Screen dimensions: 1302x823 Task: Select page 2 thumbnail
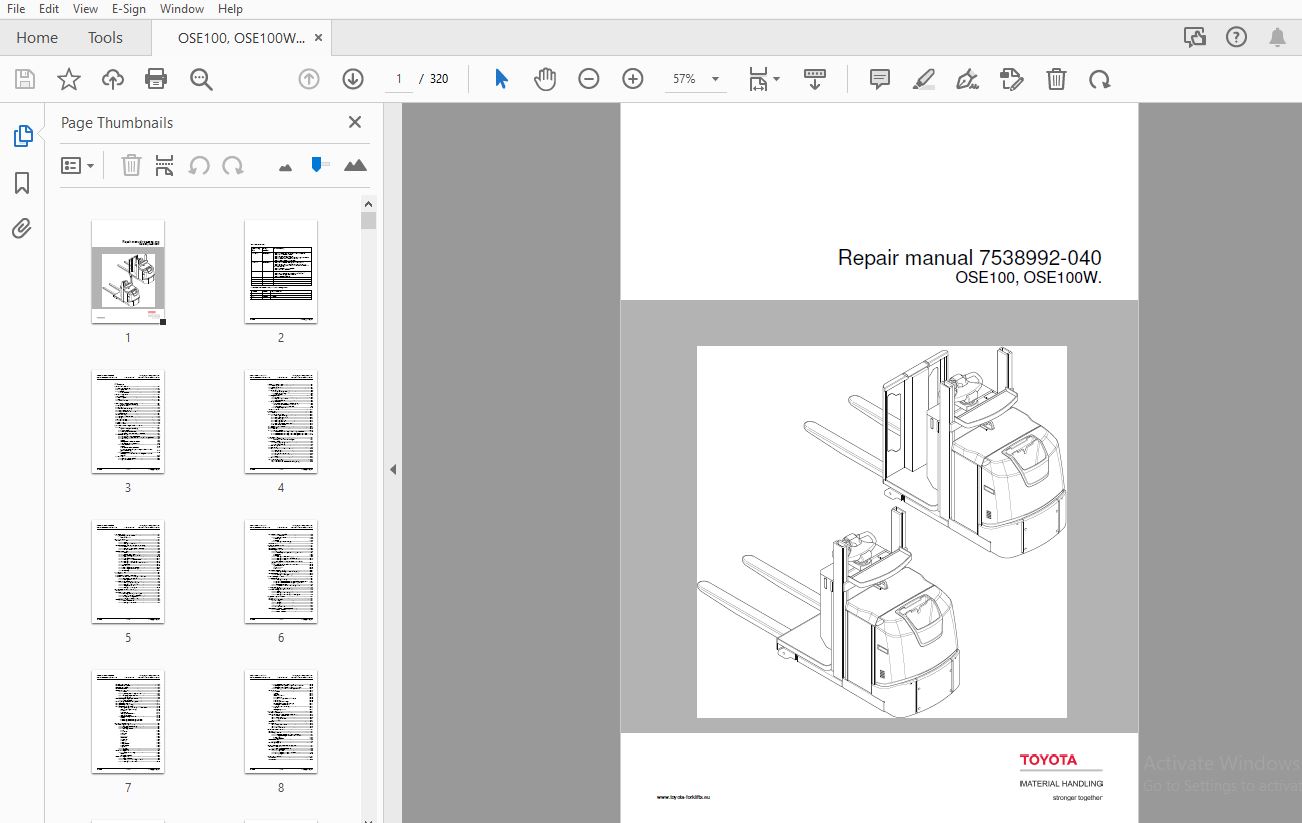point(281,272)
